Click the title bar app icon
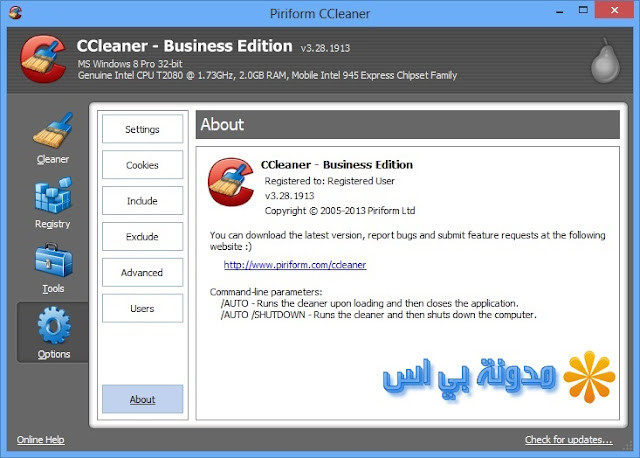Screen dimensions: 640x458 [x=15, y=13]
